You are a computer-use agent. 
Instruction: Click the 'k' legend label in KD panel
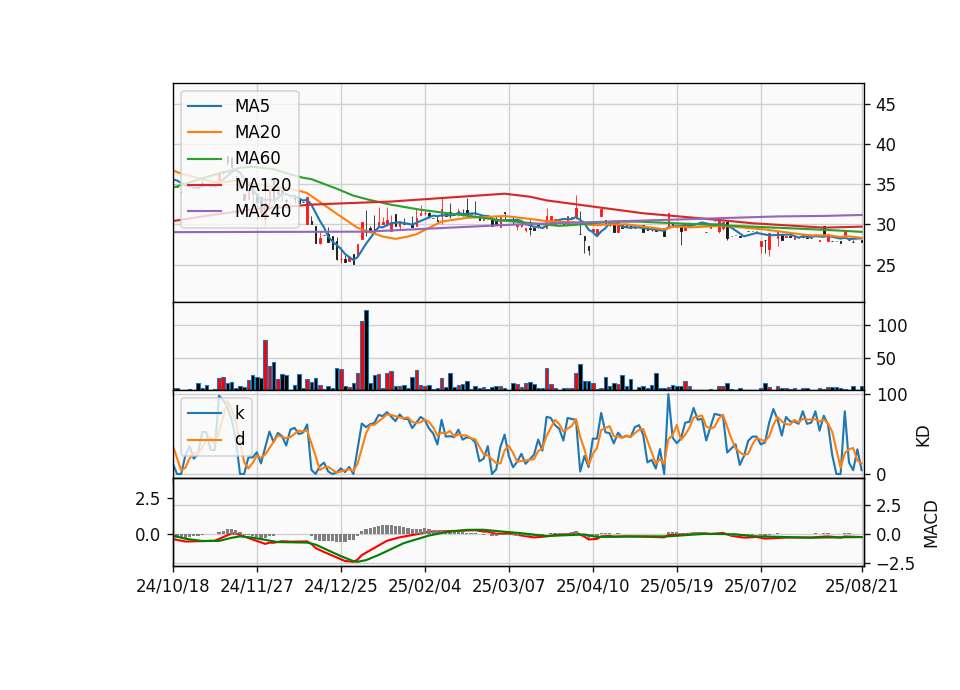coord(239,413)
